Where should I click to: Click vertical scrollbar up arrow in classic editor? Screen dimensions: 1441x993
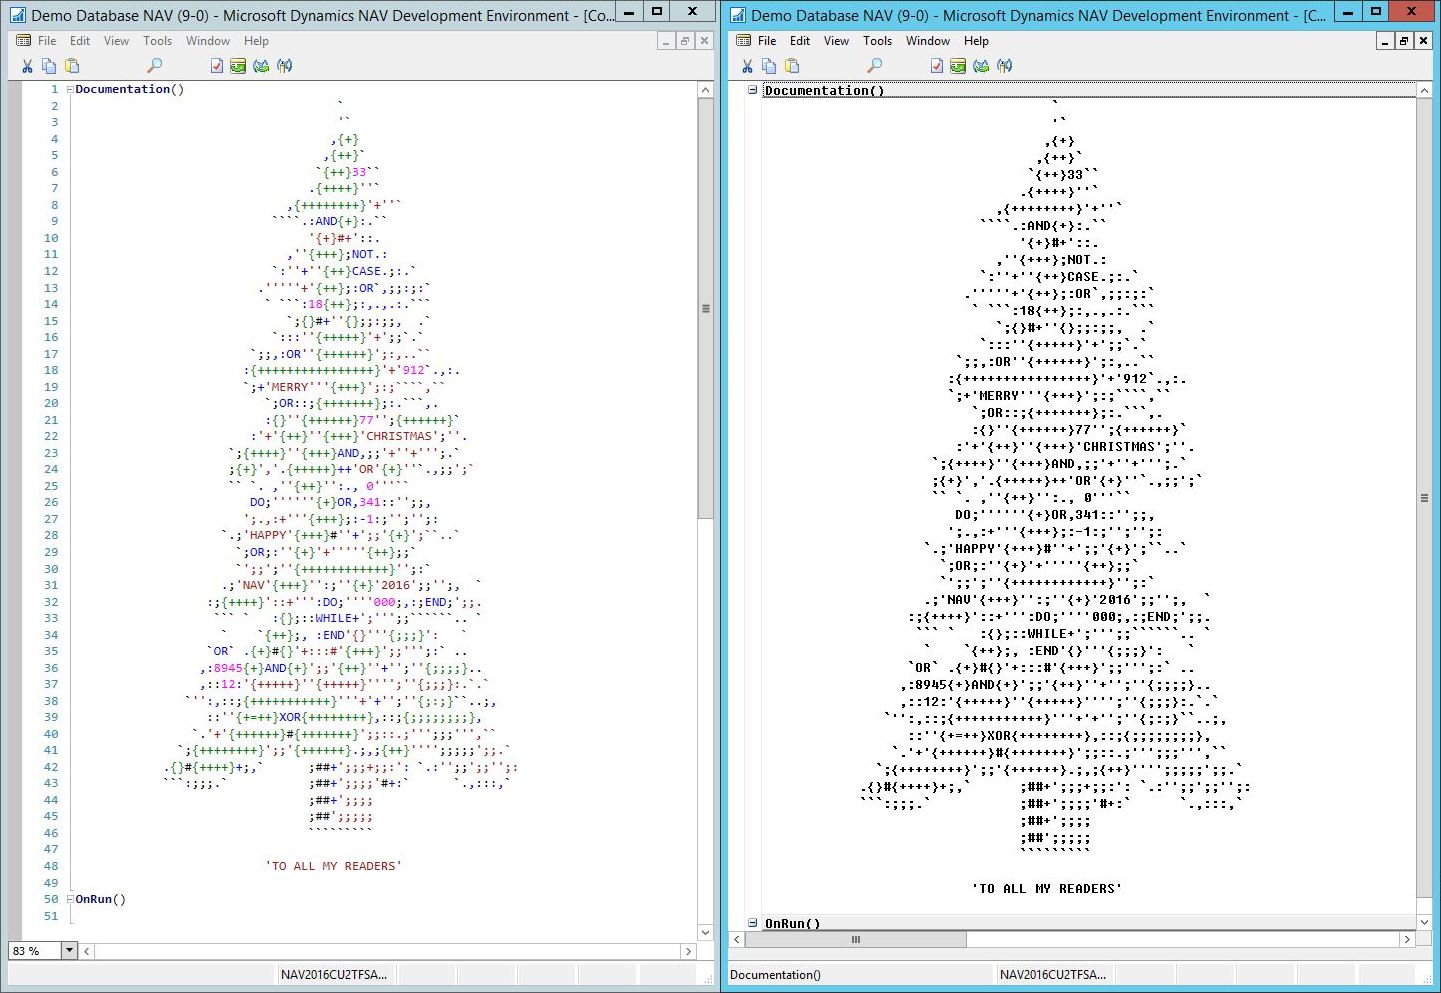tap(1424, 91)
